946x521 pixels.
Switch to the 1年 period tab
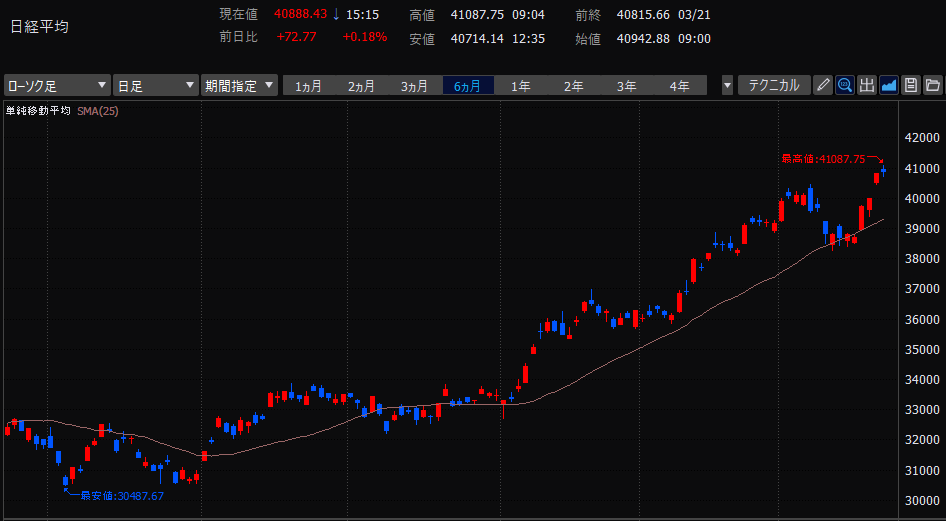pos(521,86)
